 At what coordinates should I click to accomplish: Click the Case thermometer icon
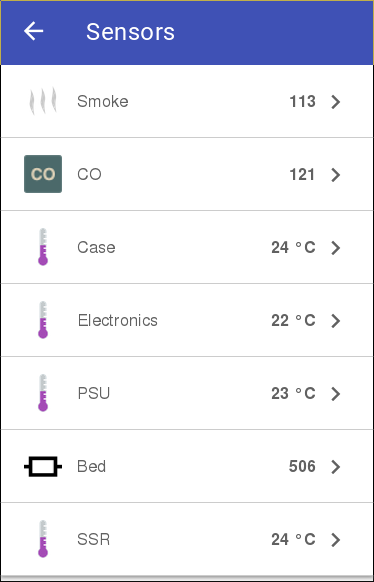coord(43,247)
